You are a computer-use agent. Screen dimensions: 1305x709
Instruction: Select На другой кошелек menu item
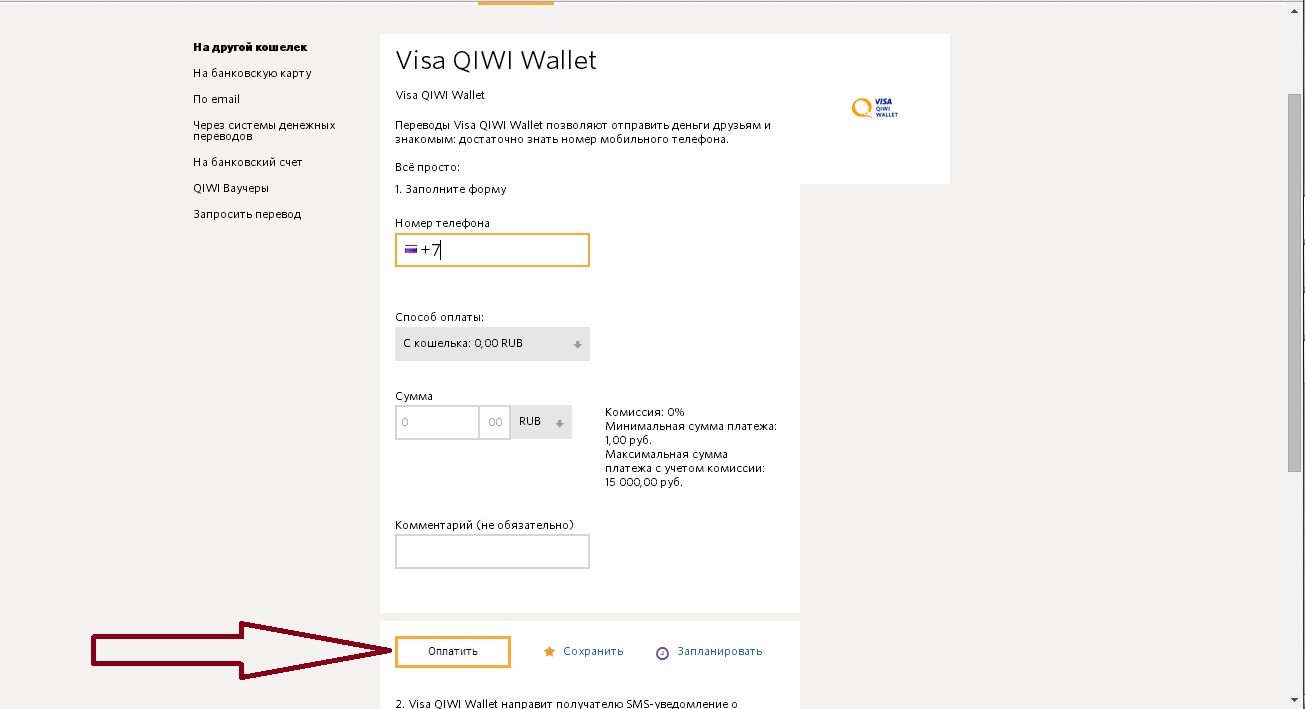pyautogui.click(x=250, y=47)
